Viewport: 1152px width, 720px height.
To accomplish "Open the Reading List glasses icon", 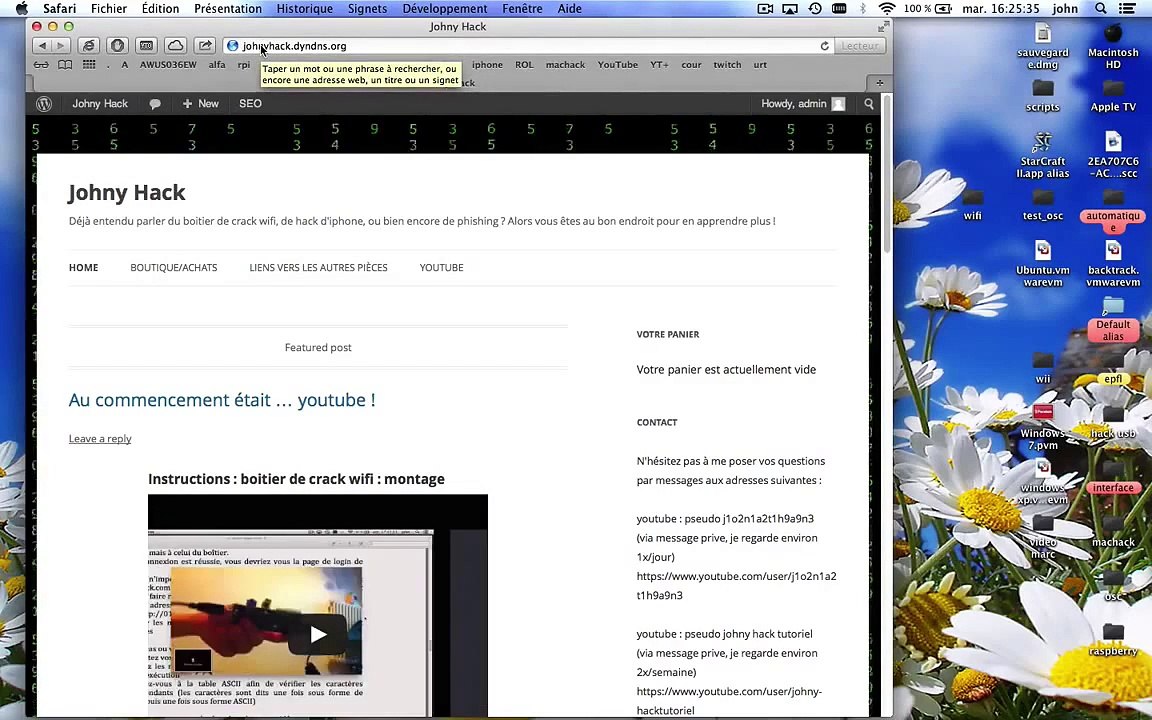I will pos(41,65).
